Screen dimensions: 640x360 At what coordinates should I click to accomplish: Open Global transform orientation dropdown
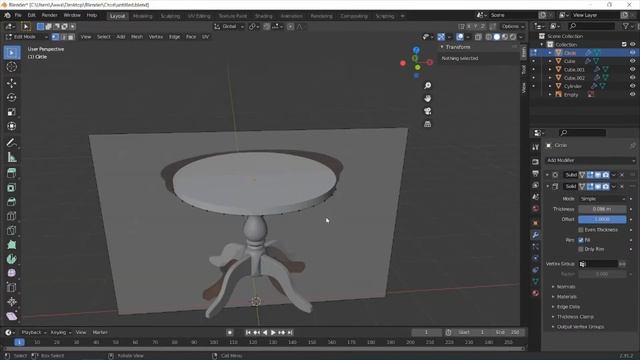click(229, 27)
